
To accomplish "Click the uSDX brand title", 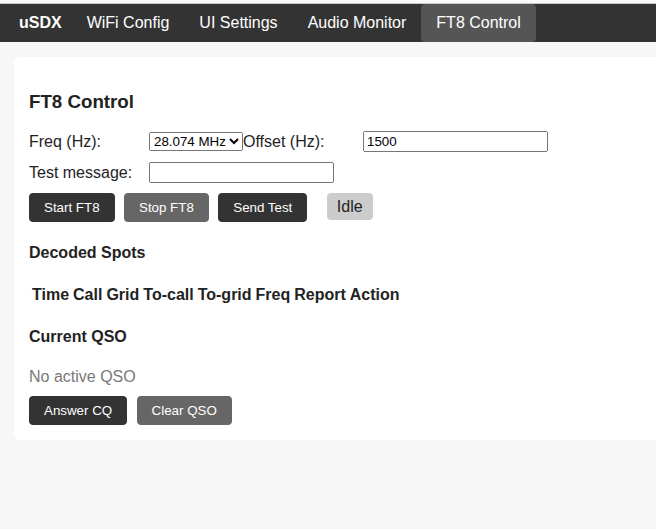I will pos(40,22).
